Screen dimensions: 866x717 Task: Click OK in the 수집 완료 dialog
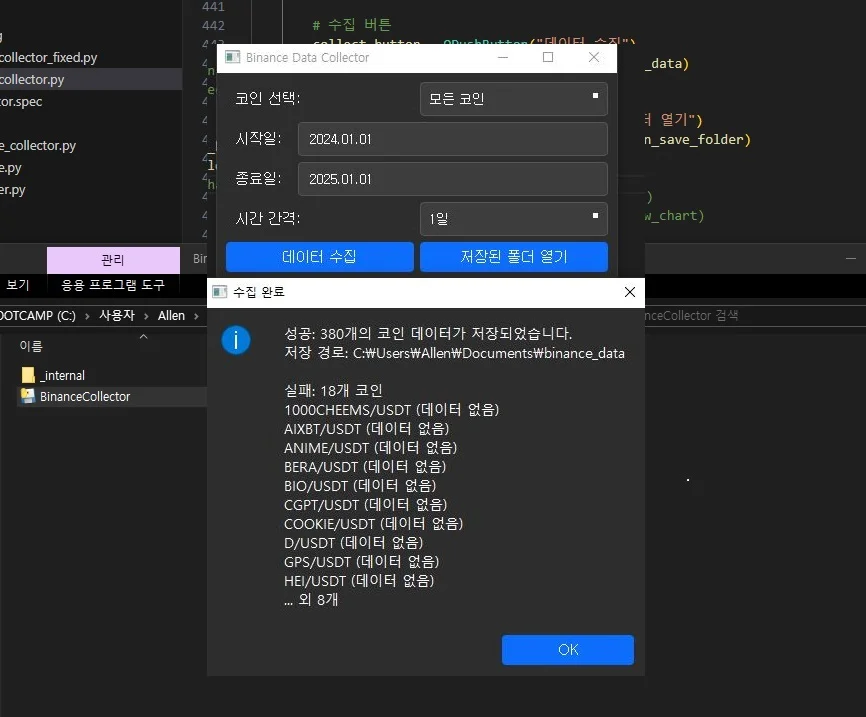(567, 650)
